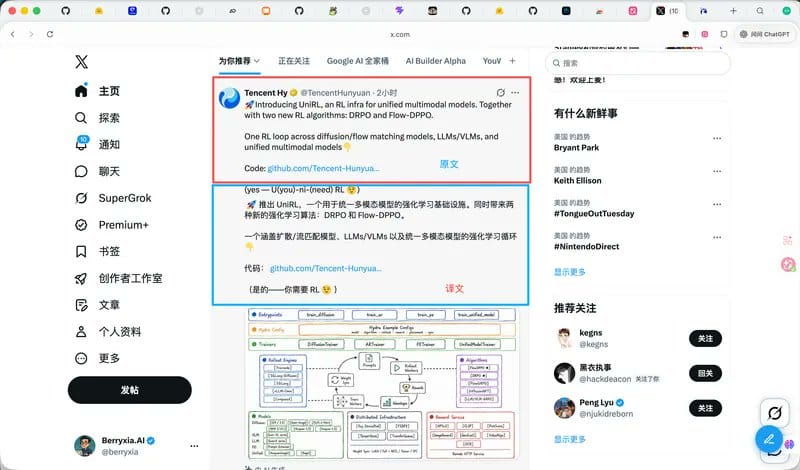Open 通知 notifications with badge
Viewport: 800px width, 470px height.
pyautogui.click(x=97, y=144)
